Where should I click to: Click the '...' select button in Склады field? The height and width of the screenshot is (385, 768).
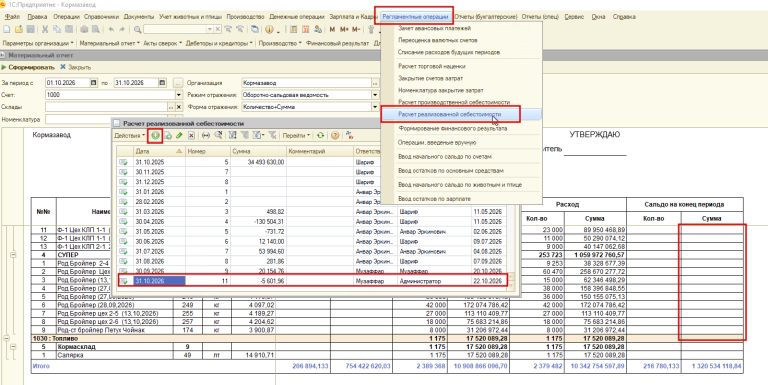pyautogui.click(x=171, y=106)
